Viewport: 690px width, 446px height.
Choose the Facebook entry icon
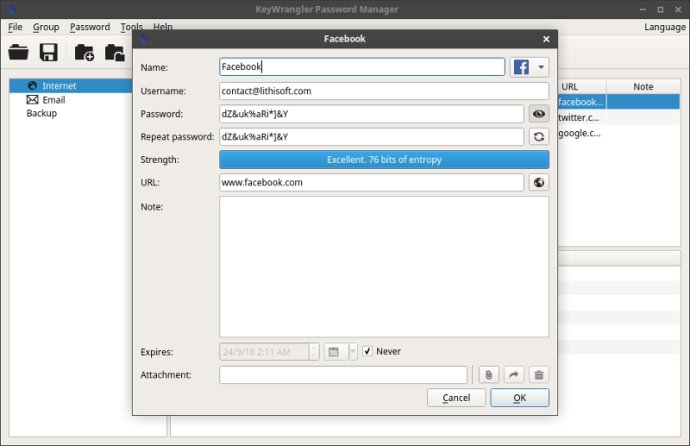(521, 67)
